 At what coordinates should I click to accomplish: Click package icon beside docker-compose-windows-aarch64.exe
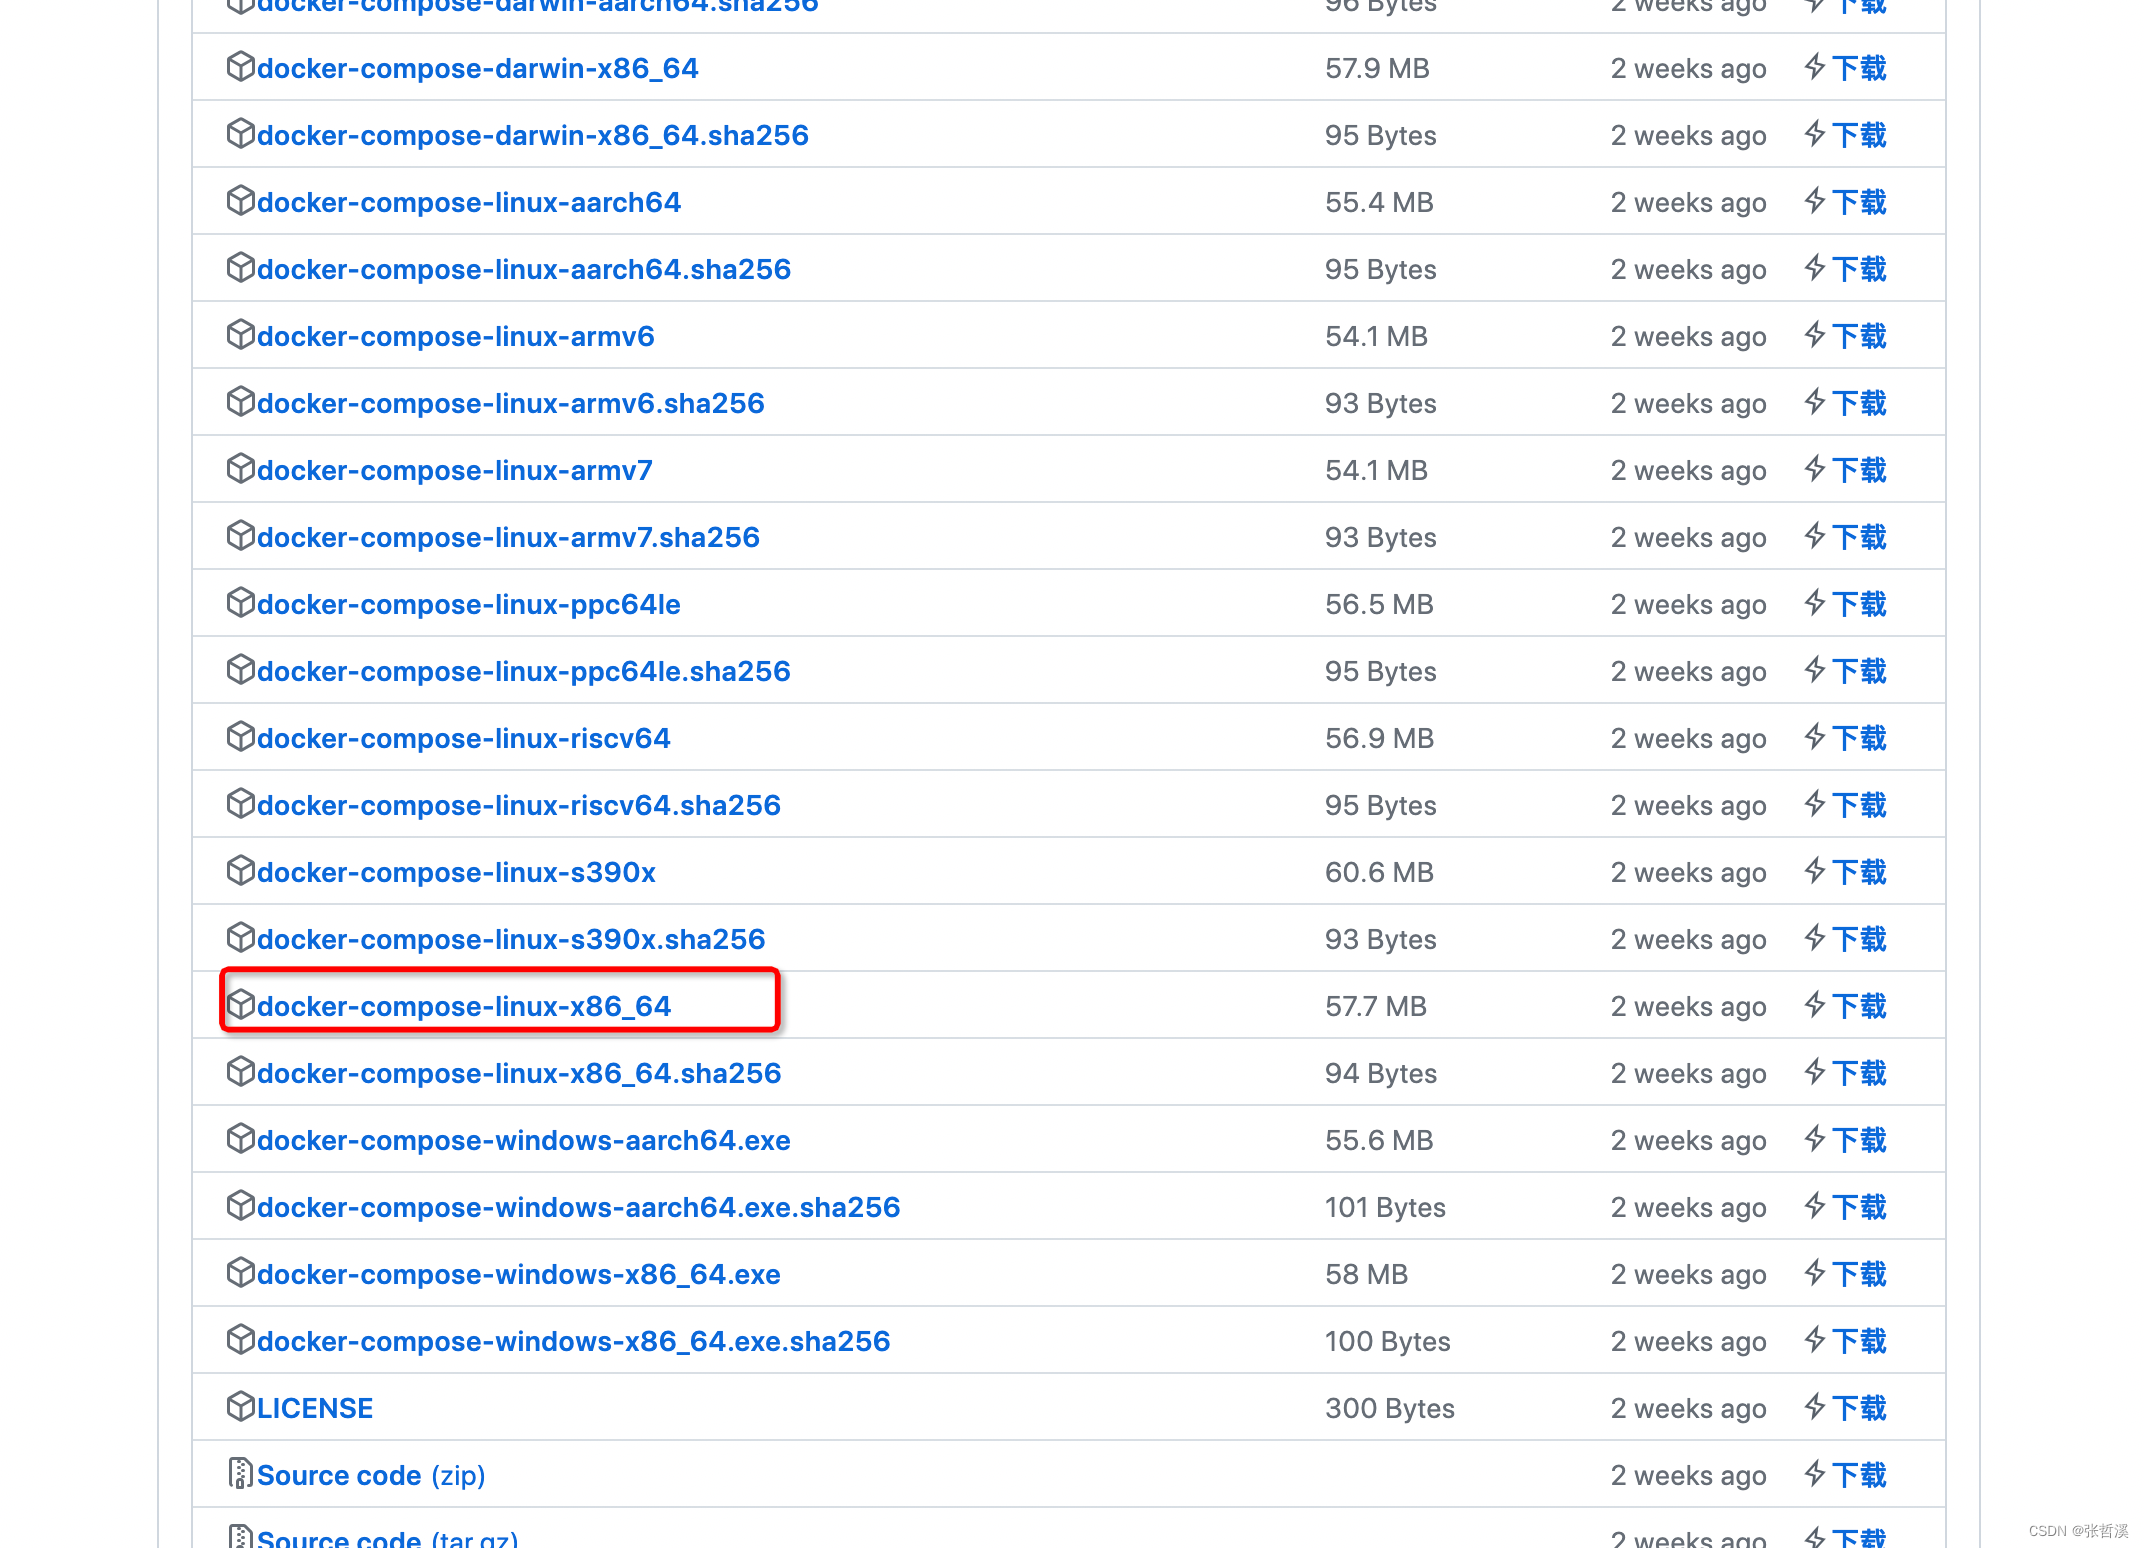[241, 1138]
